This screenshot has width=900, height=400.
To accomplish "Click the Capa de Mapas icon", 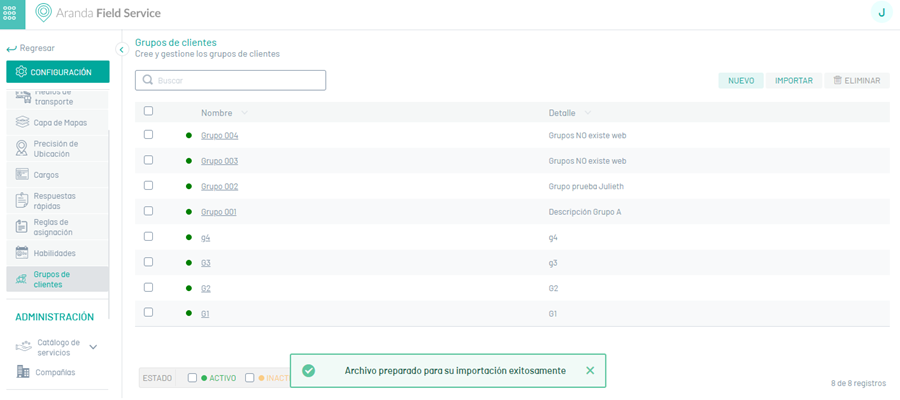I will click(x=22, y=123).
